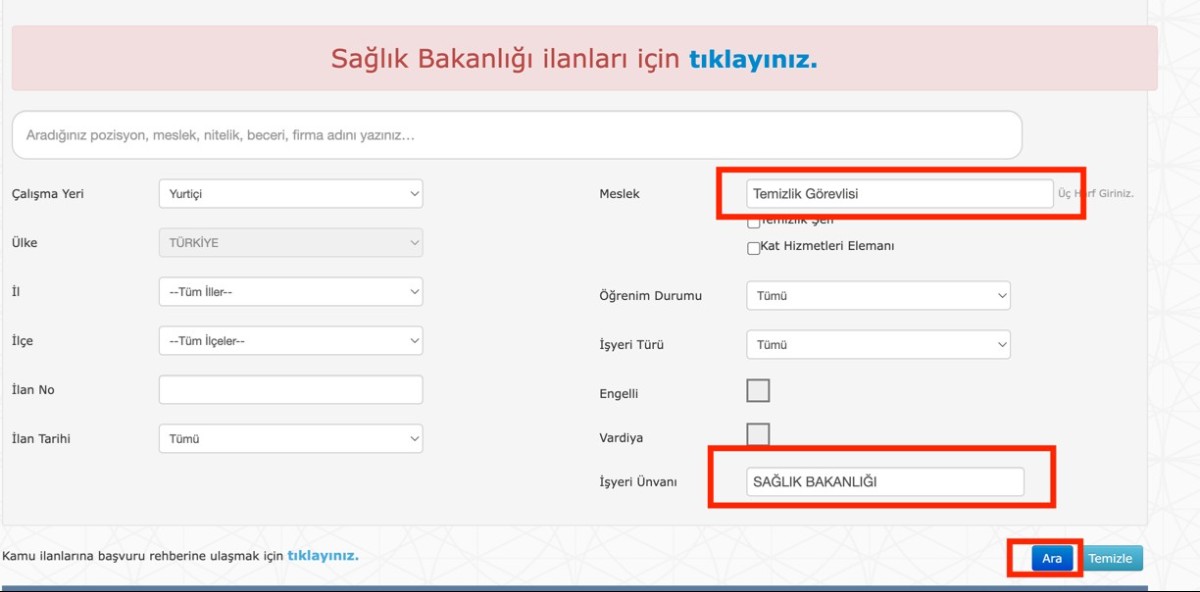Enable the Engelli checkbox

(x=757, y=391)
